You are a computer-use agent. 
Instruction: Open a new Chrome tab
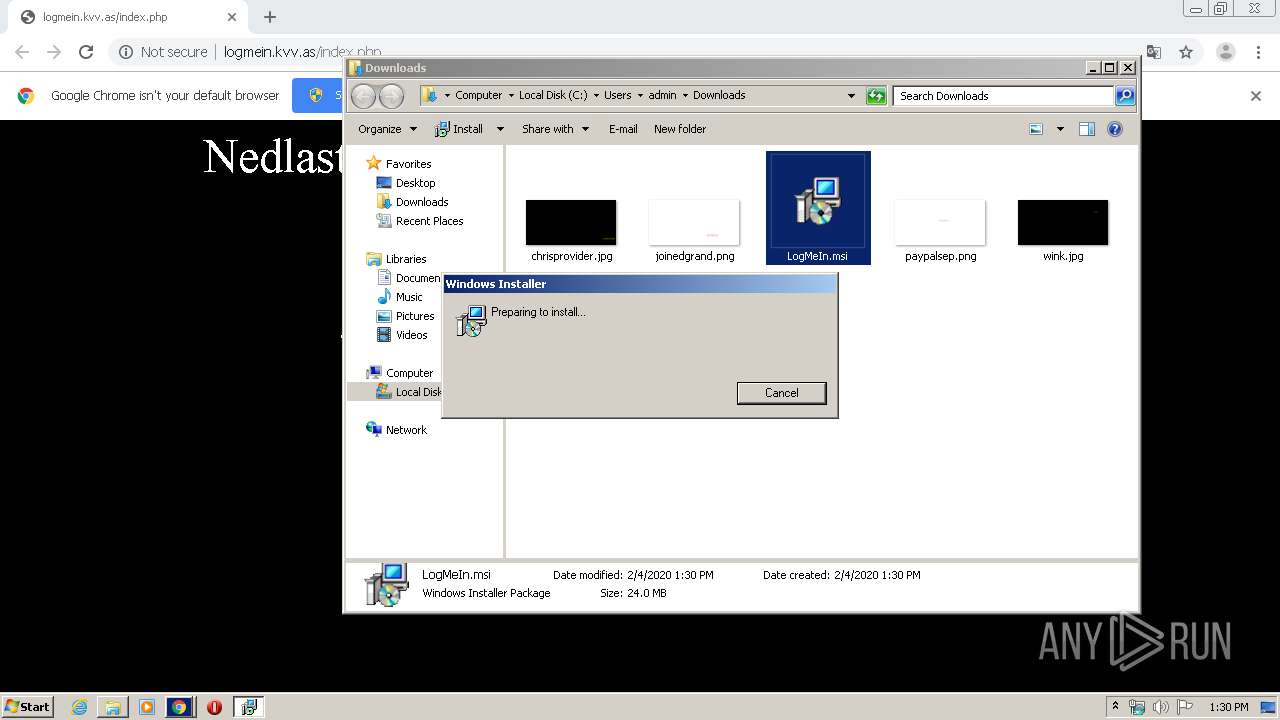pyautogui.click(x=270, y=17)
